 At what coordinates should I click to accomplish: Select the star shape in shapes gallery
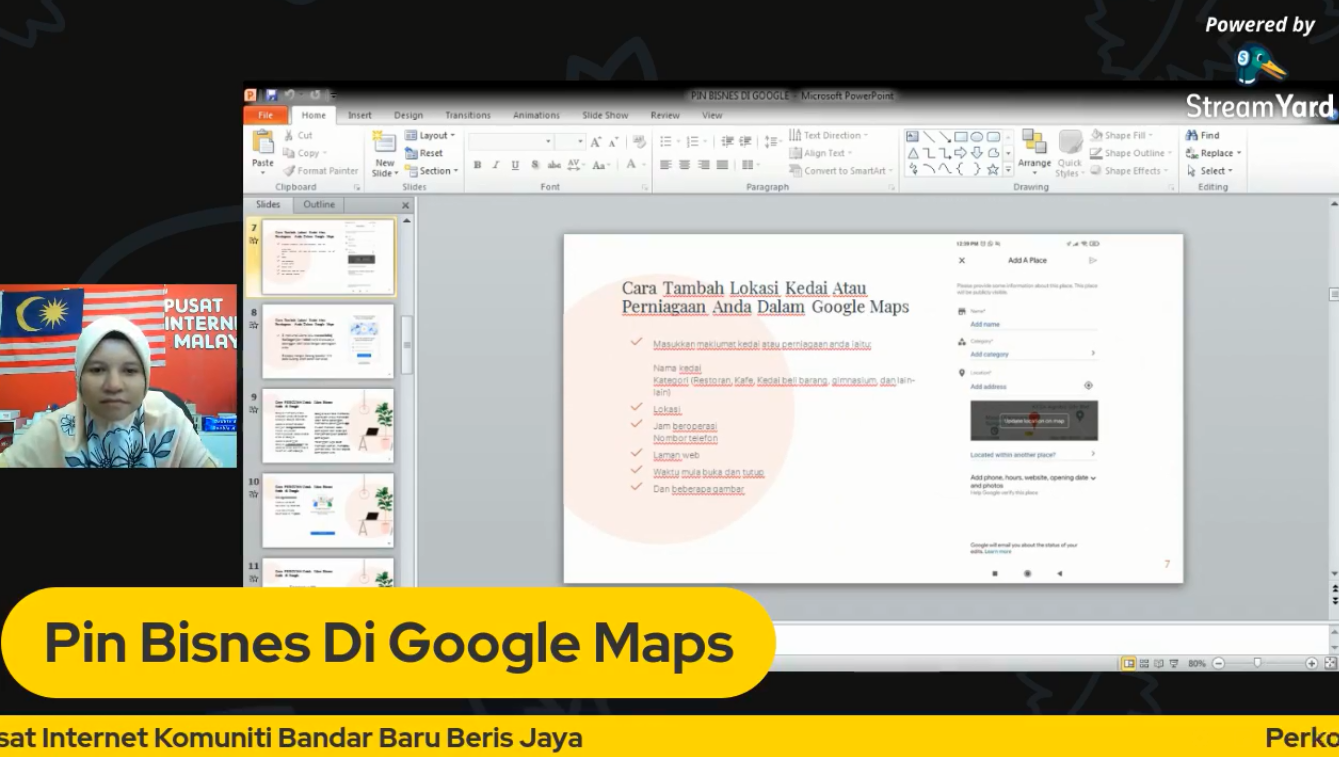coord(993,169)
